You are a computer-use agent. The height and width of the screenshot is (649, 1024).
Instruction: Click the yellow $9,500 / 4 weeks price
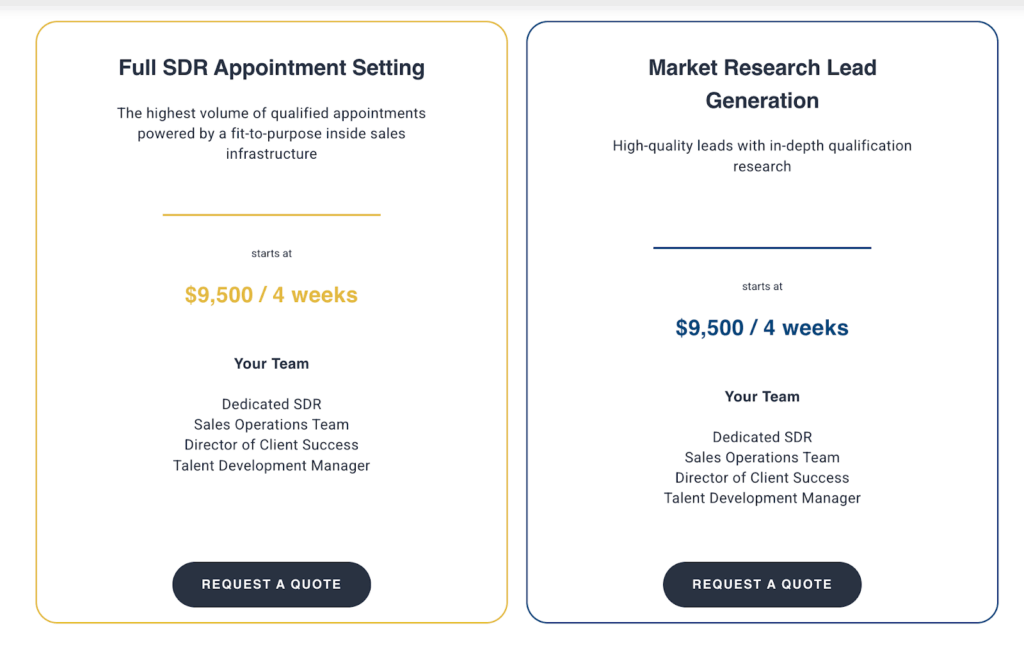(x=271, y=295)
